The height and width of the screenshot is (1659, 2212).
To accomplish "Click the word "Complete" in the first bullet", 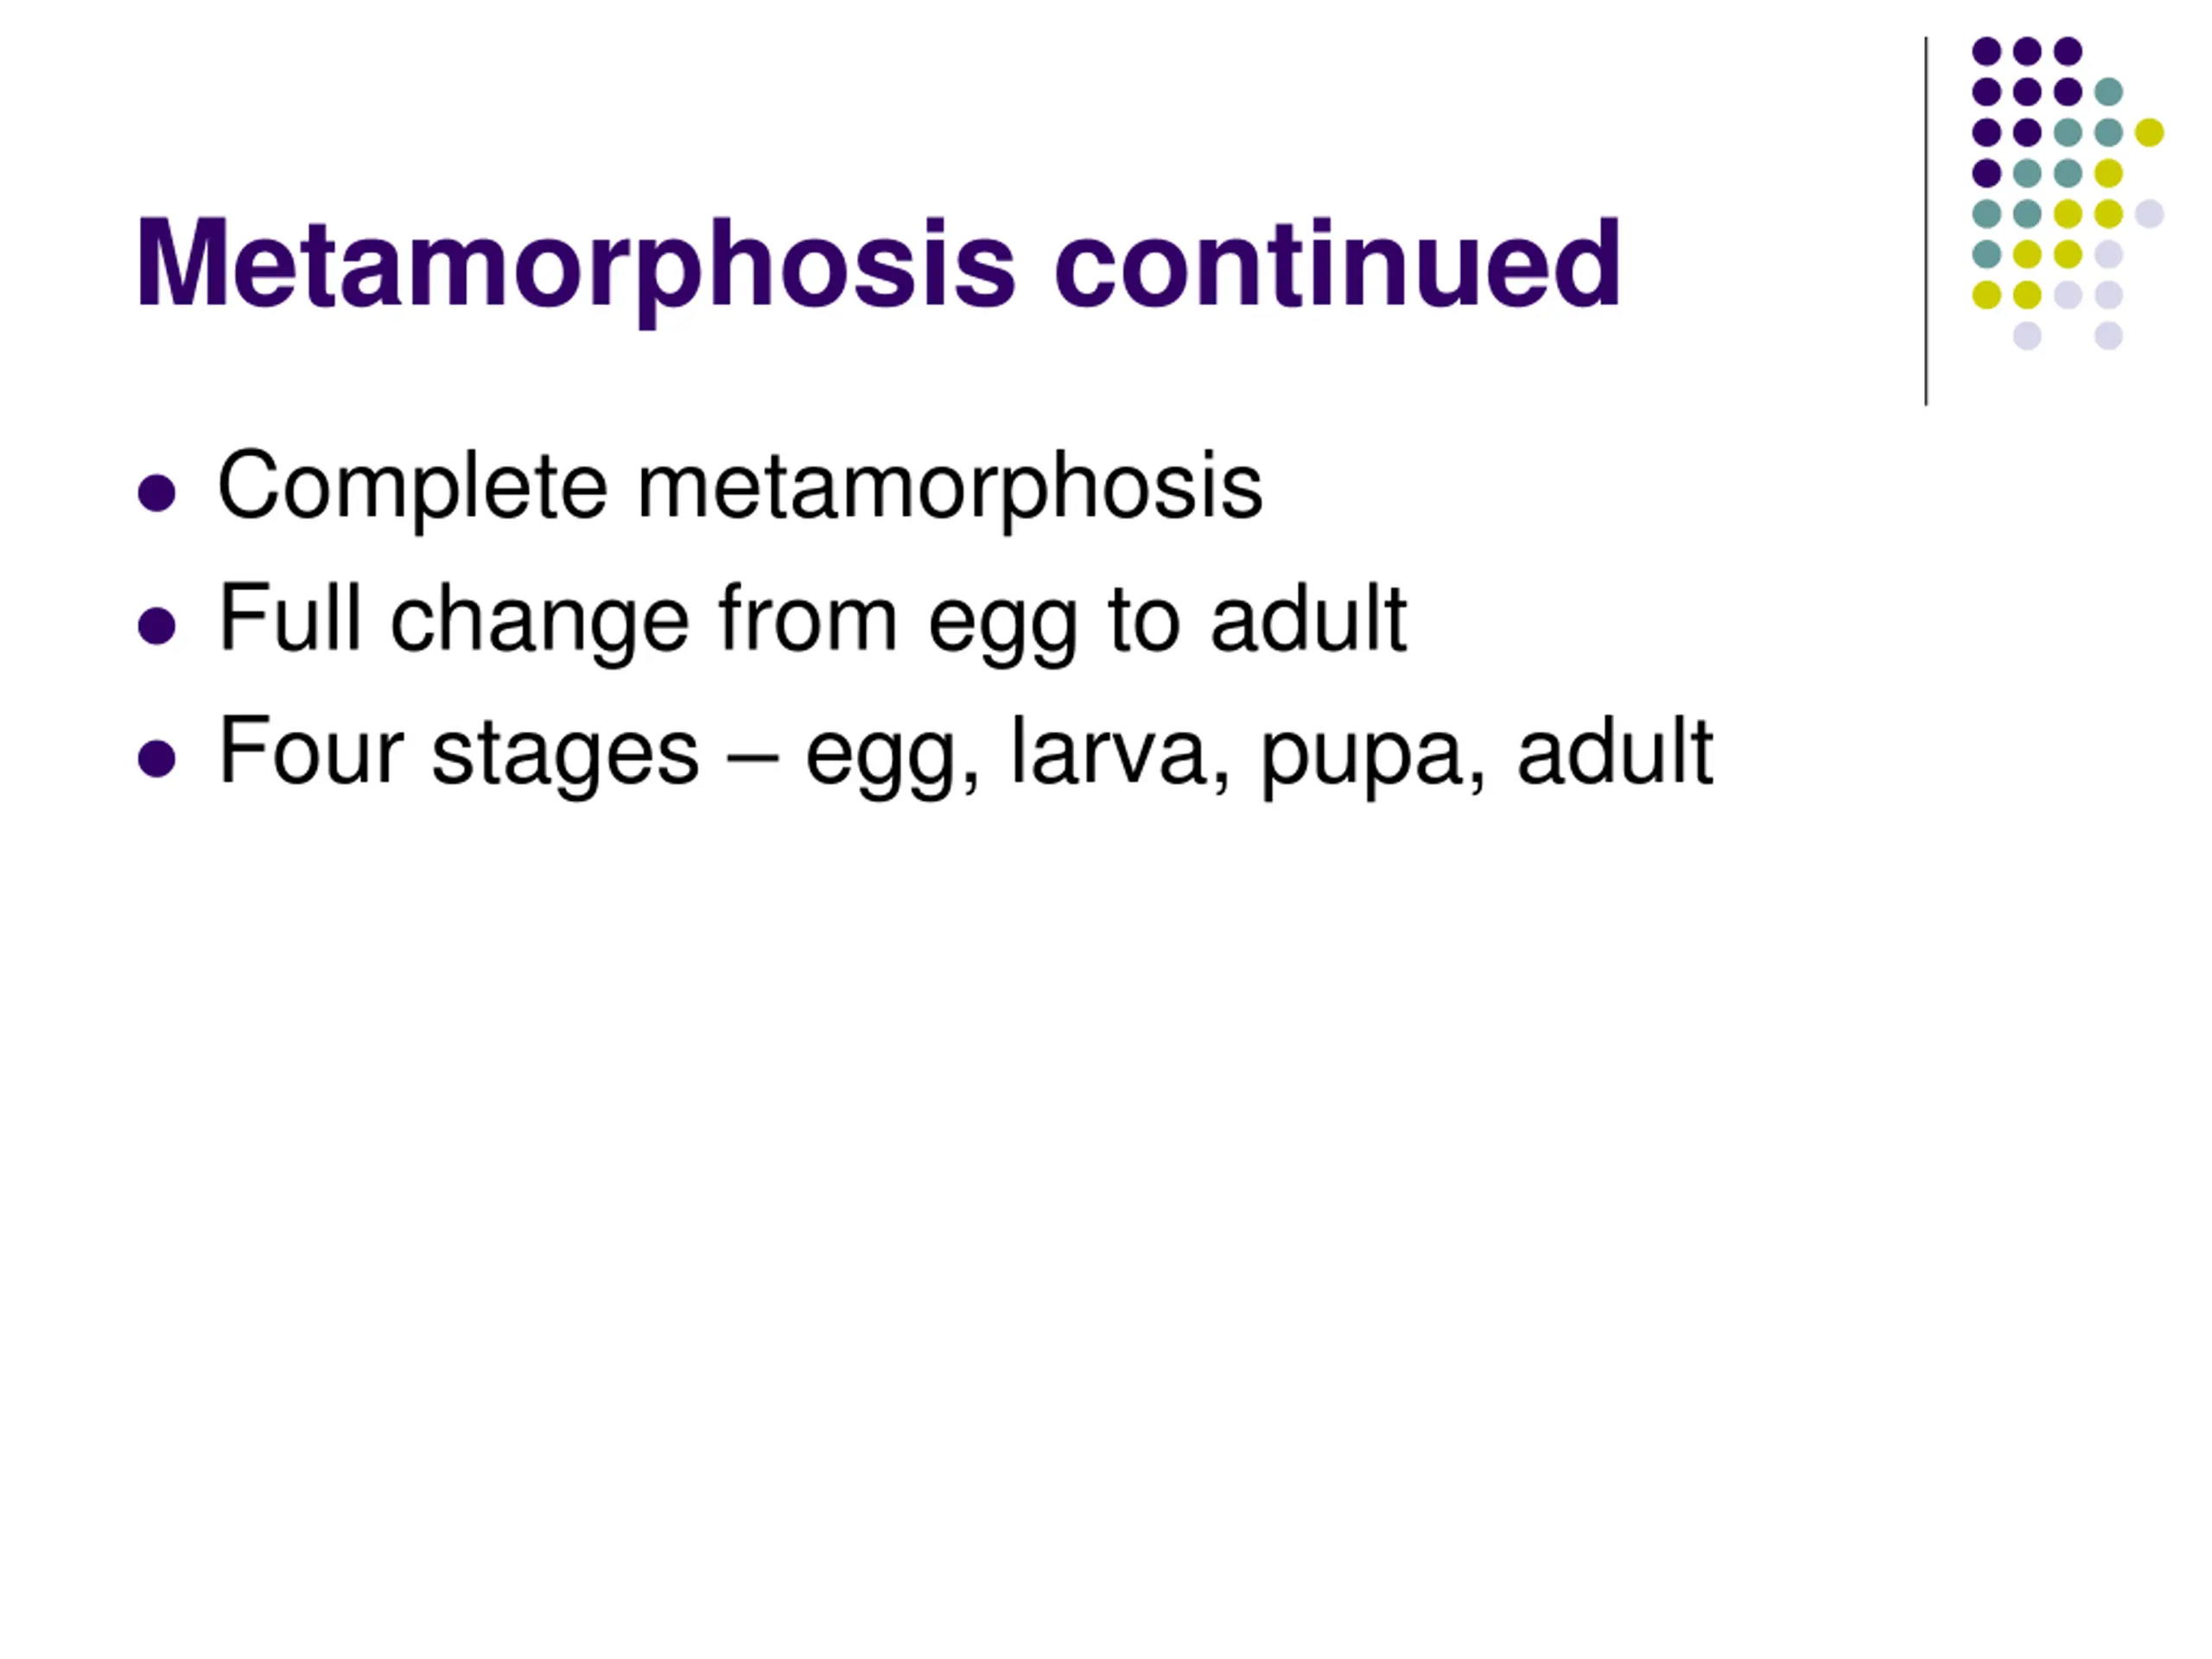I will tap(412, 487).
